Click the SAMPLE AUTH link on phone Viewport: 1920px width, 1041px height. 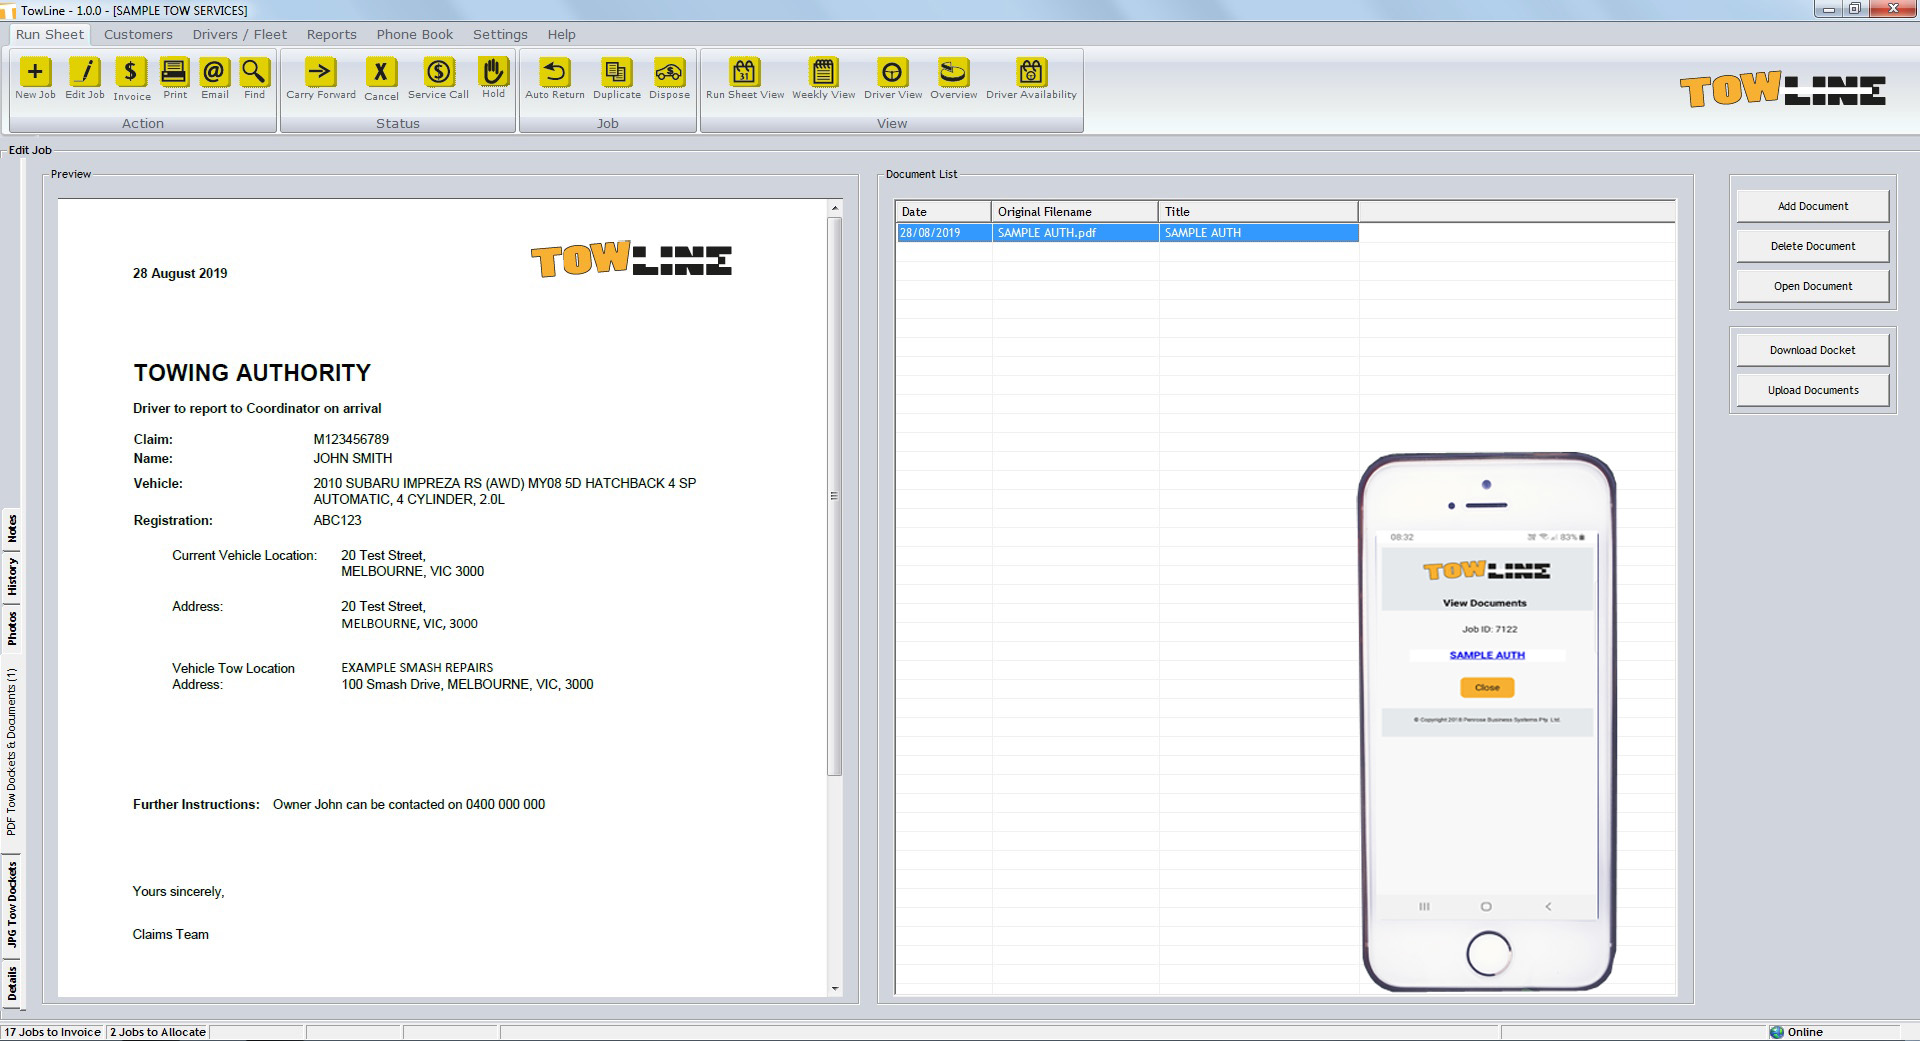(1487, 655)
